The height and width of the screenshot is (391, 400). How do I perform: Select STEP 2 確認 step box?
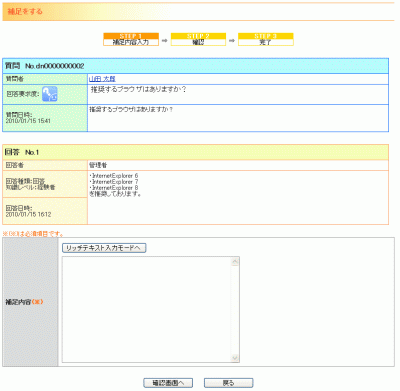pyautogui.click(x=198, y=39)
